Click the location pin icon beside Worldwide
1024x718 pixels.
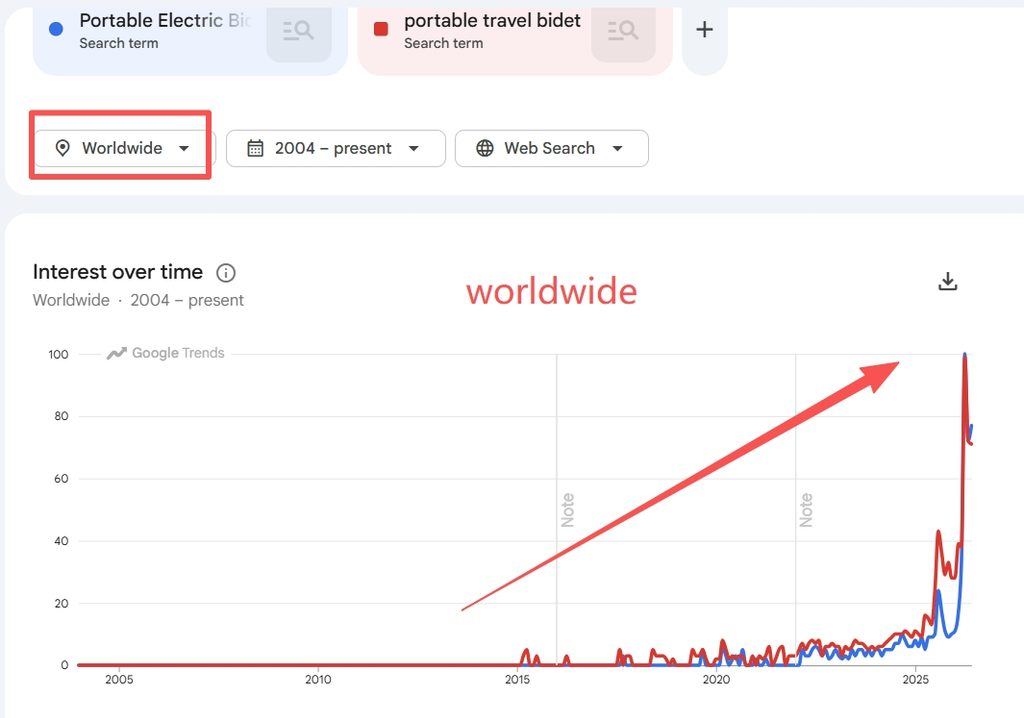click(x=62, y=148)
